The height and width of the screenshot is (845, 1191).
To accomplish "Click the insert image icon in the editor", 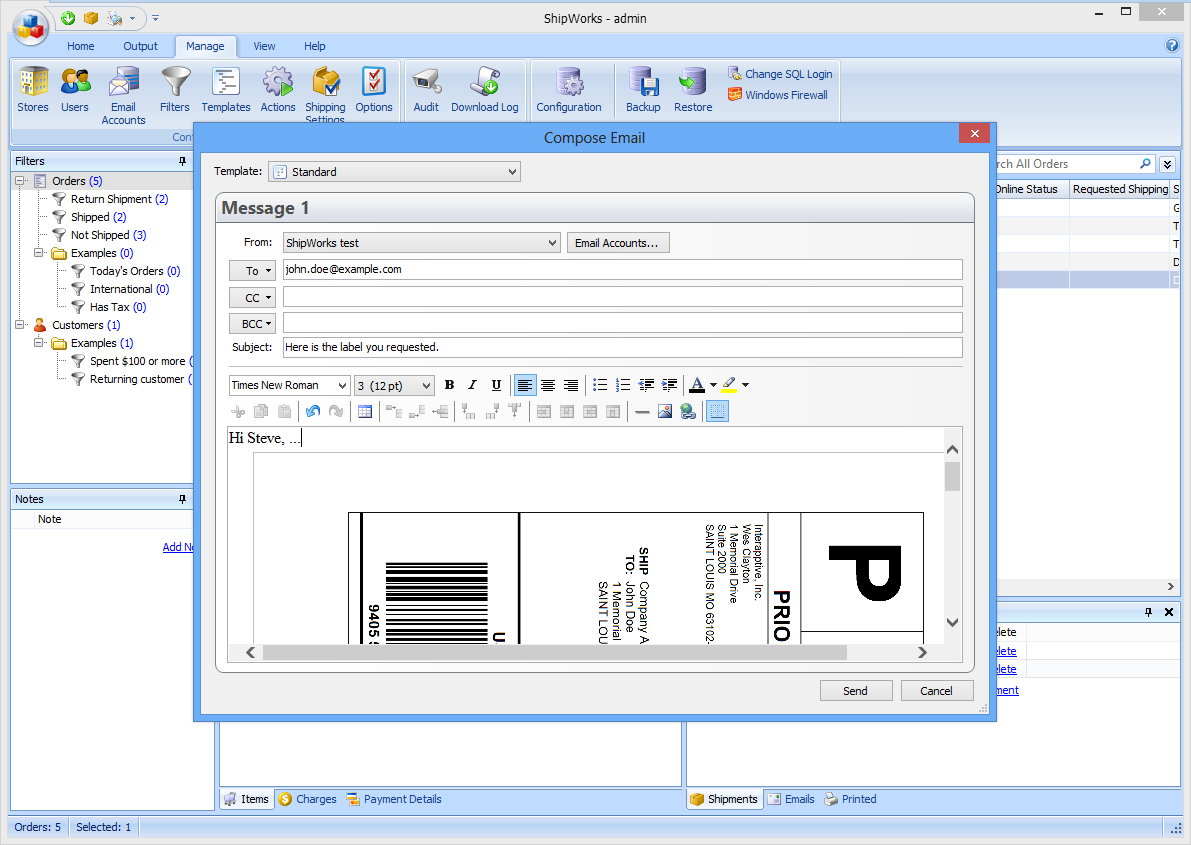I will tap(665, 410).
